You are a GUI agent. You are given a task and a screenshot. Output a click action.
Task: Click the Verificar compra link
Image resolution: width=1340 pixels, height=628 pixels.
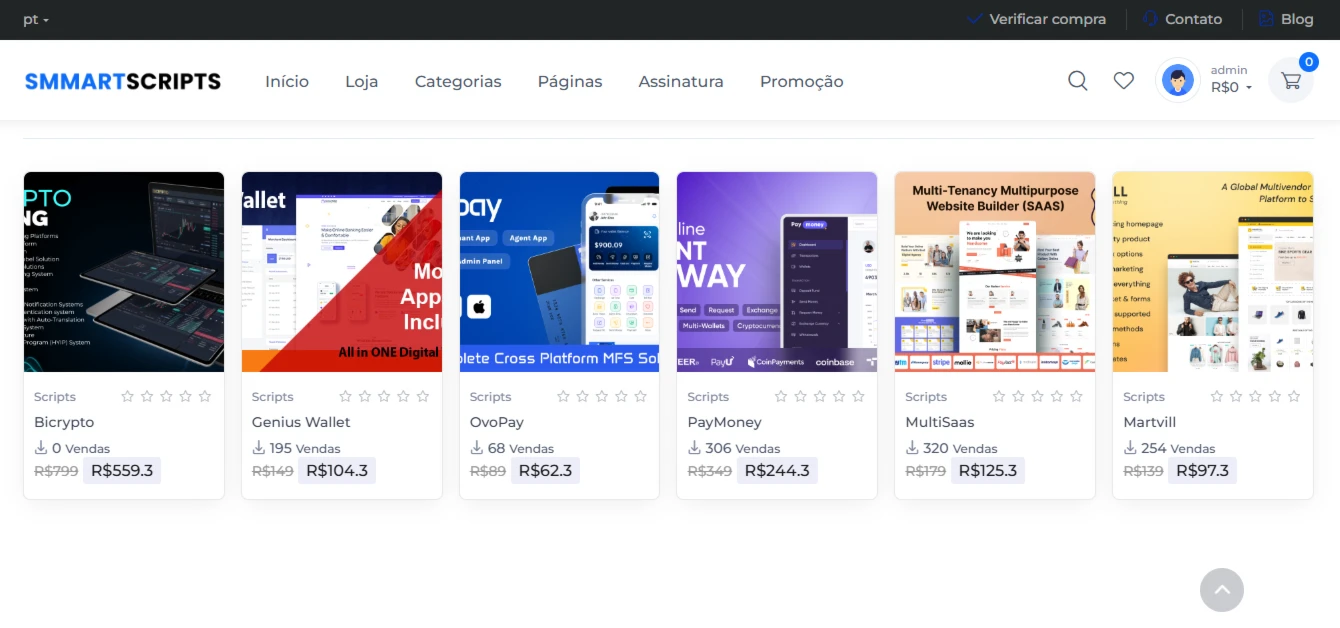pyautogui.click(x=1048, y=19)
